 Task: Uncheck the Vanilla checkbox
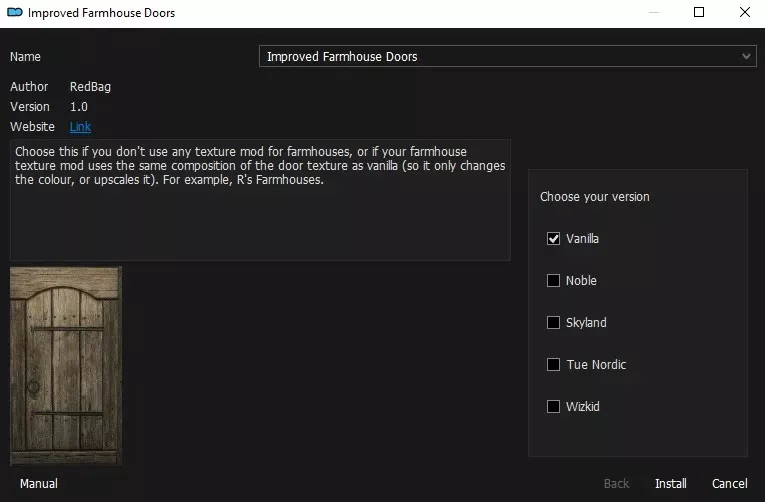(x=553, y=239)
